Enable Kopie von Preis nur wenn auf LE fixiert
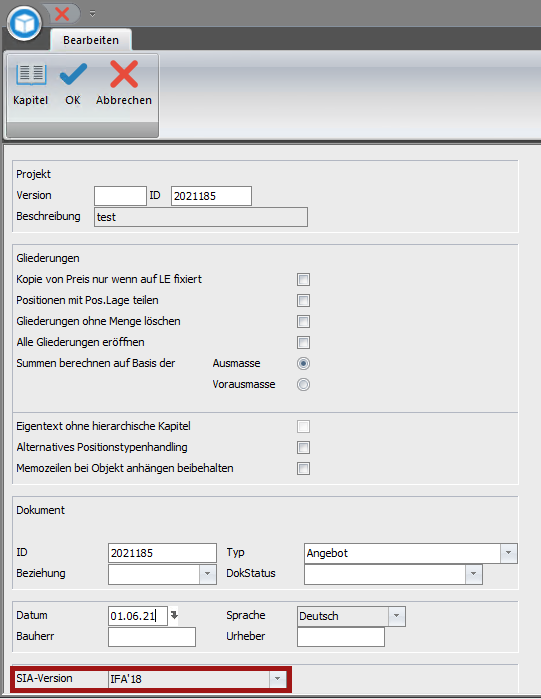Screen dimensions: 541x699 coord(303,280)
